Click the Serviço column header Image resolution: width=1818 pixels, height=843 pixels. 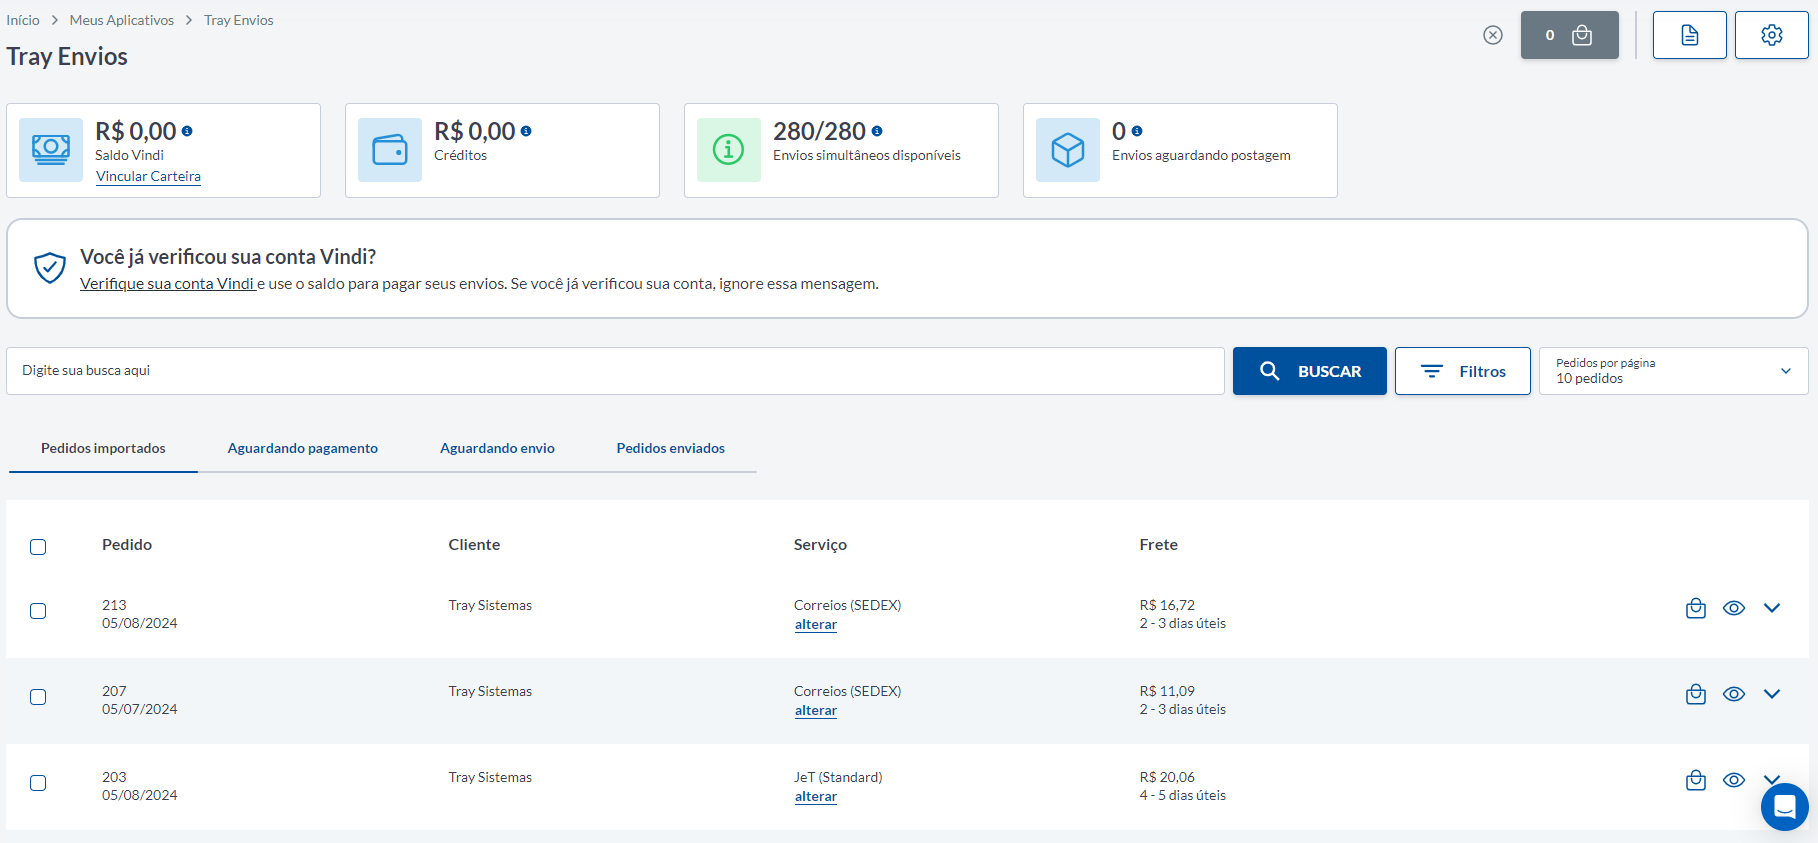(820, 544)
